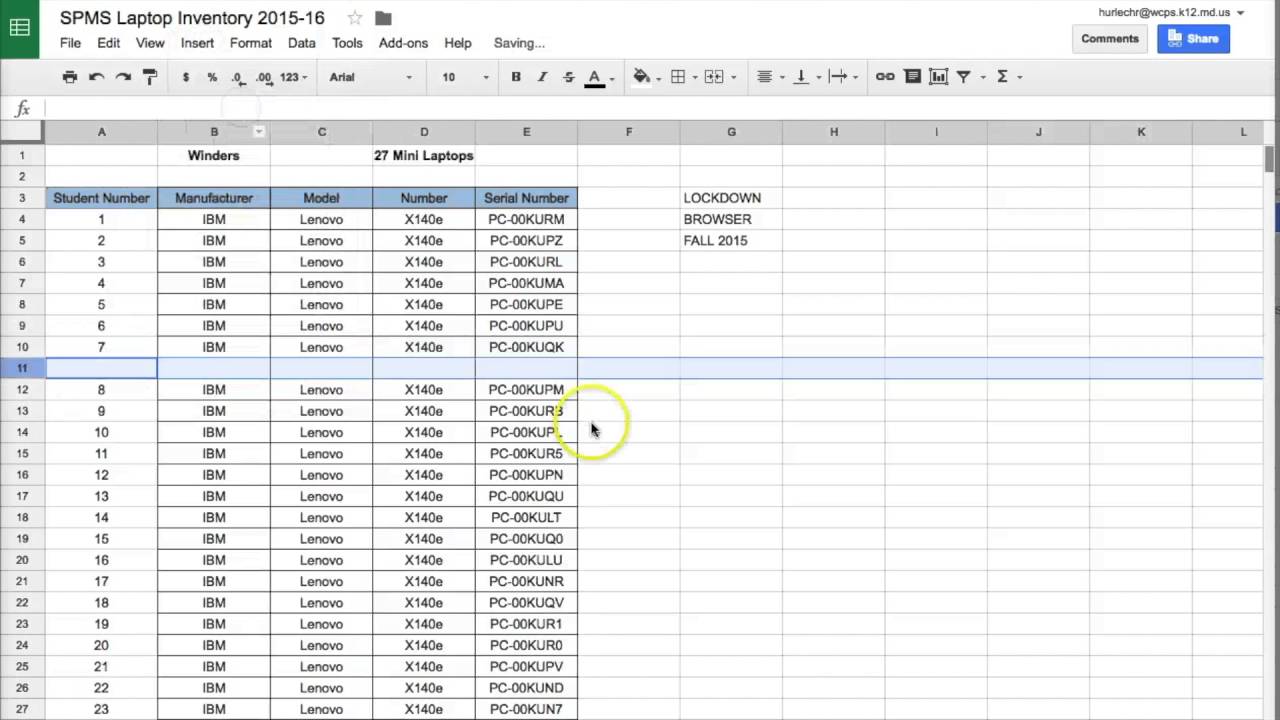Click the Student Number header cell
Viewport: 1280px width, 720px height.
101,198
